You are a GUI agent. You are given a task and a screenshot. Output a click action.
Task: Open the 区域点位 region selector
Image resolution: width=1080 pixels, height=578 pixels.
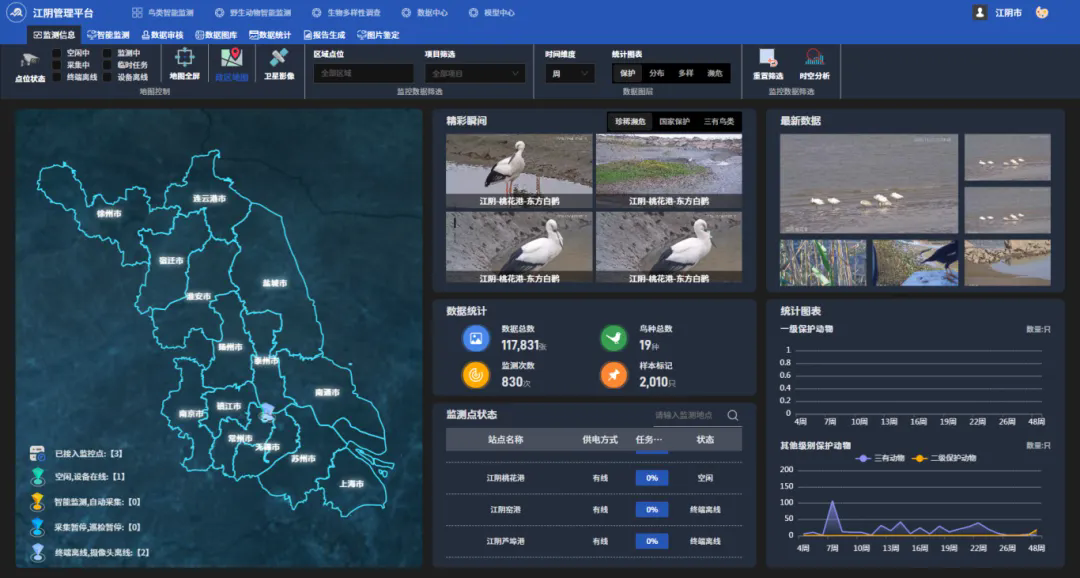pos(363,73)
